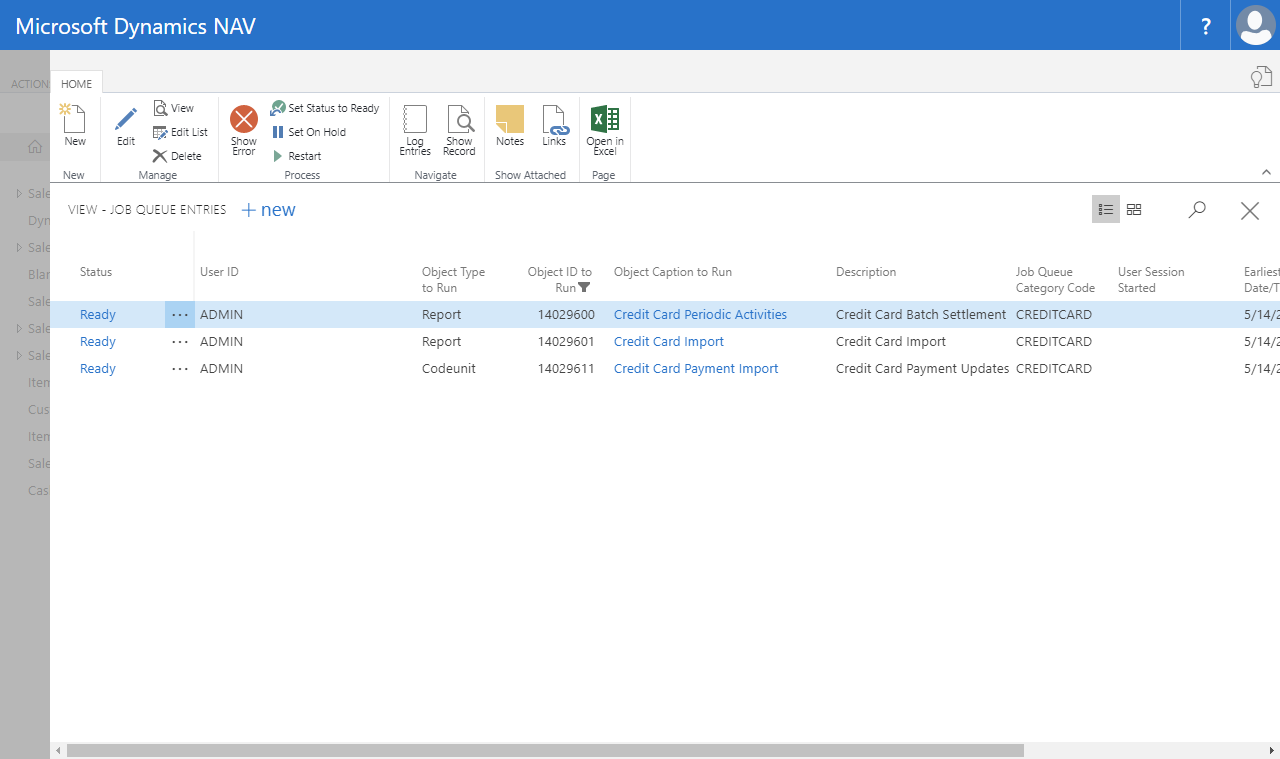Open Log Entries
Screen dimensions: 1280x759
[x=415, y=131]
